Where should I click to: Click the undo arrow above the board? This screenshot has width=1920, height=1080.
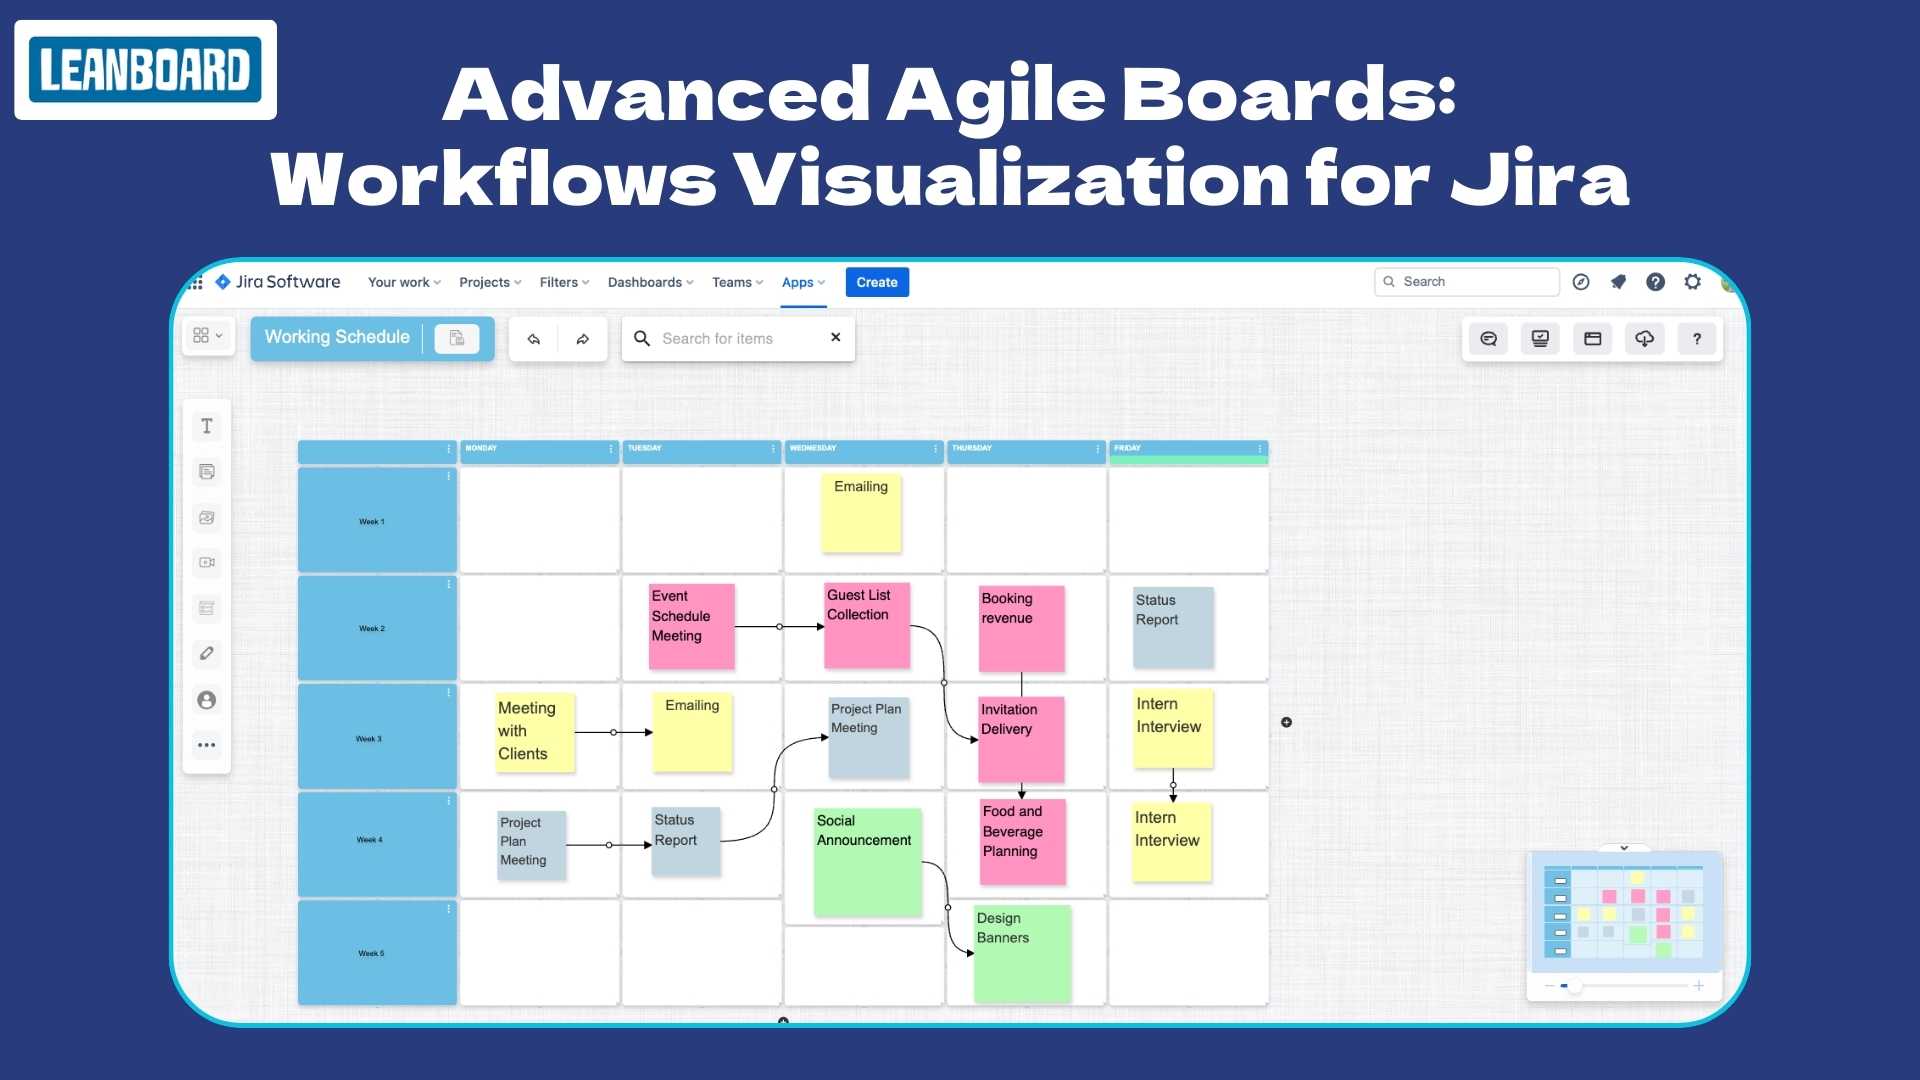tap(533, 338)
